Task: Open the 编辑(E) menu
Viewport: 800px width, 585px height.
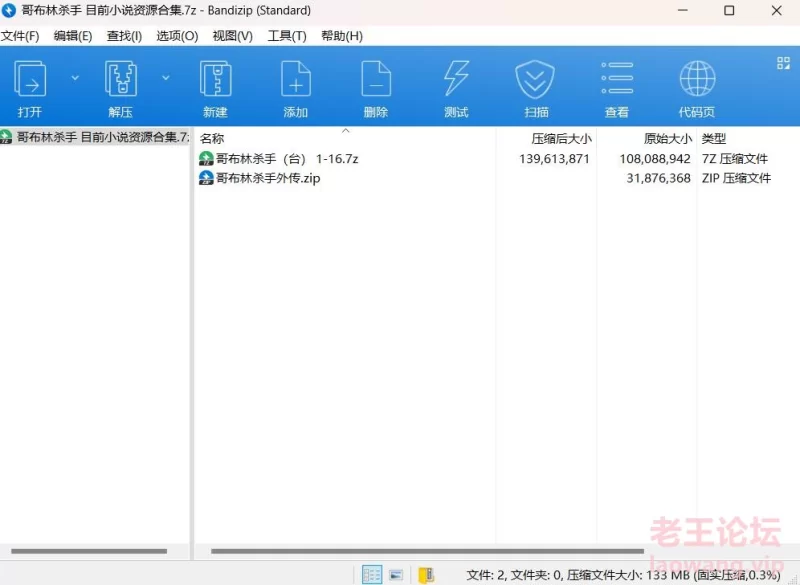Action: pyautogui.click(x=73, y=36)
